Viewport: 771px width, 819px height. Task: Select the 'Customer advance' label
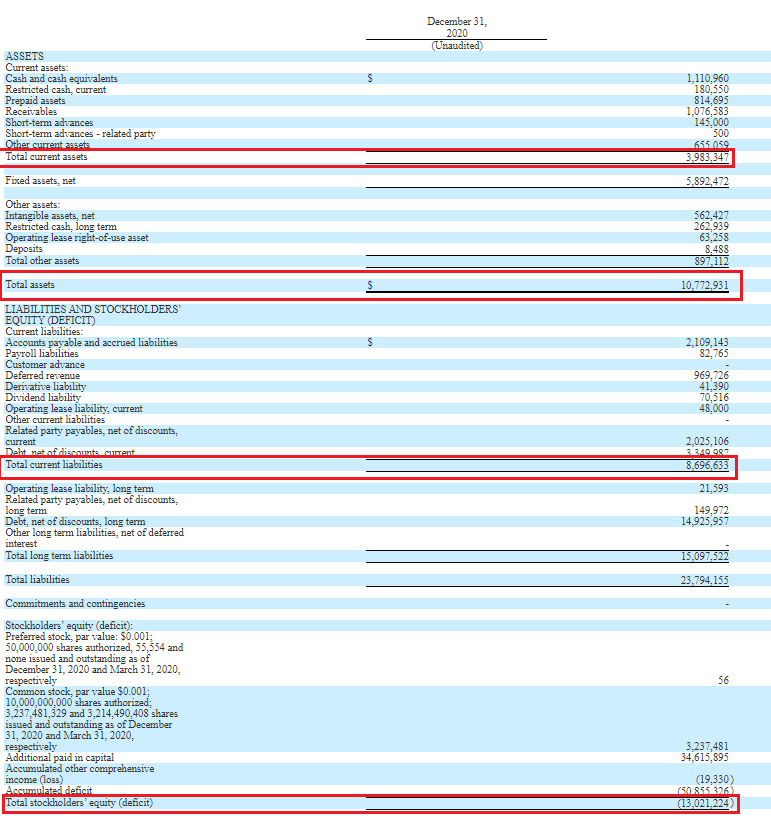45,365
